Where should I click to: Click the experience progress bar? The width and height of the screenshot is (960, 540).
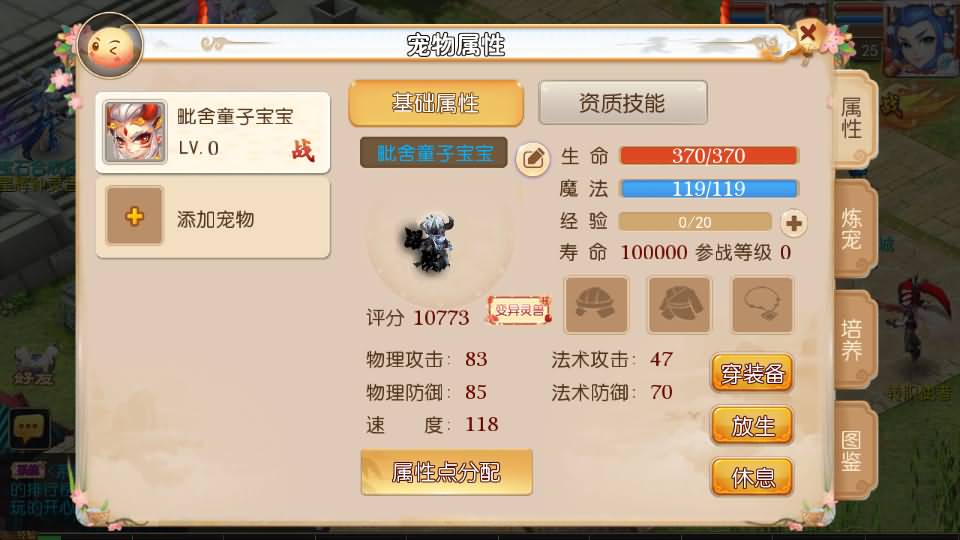click(x=695, y=222)
